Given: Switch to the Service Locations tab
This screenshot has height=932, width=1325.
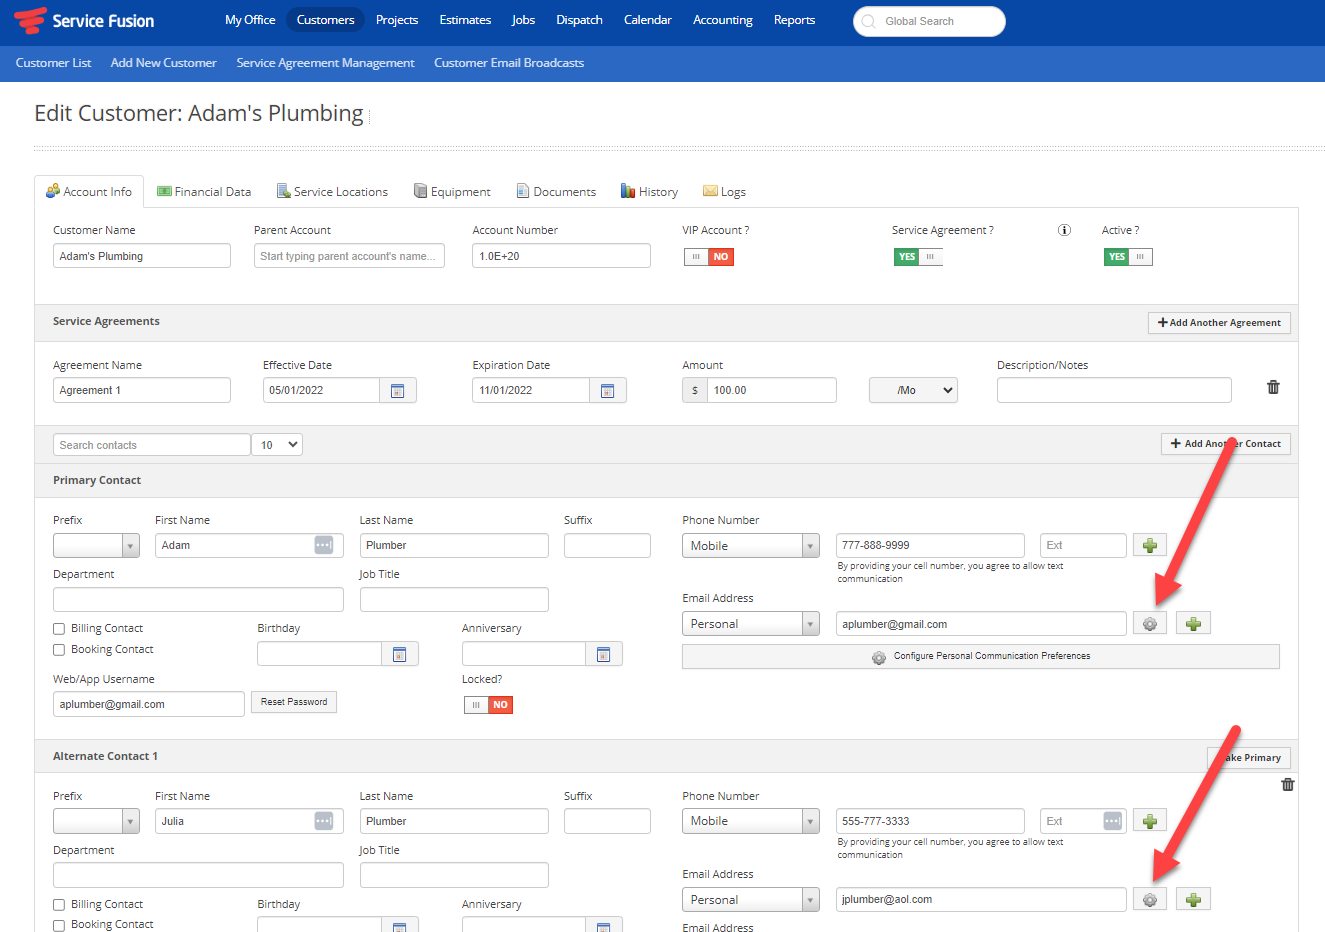Looking at the screenshot, I should point(332,192).
